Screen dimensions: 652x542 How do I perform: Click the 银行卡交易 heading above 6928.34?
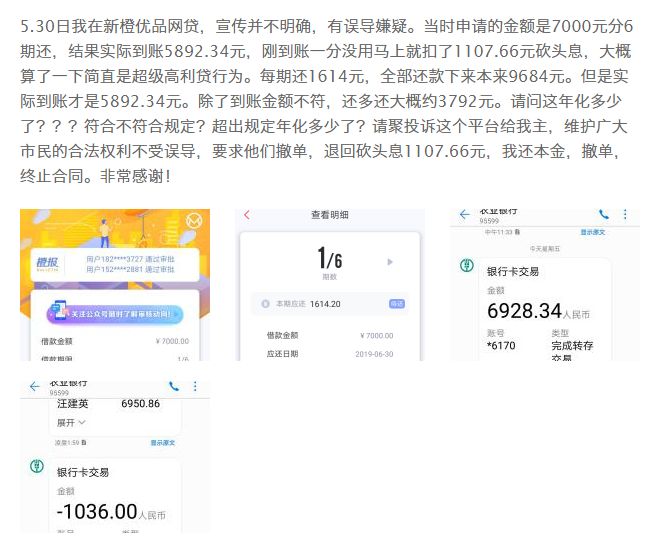513,272
